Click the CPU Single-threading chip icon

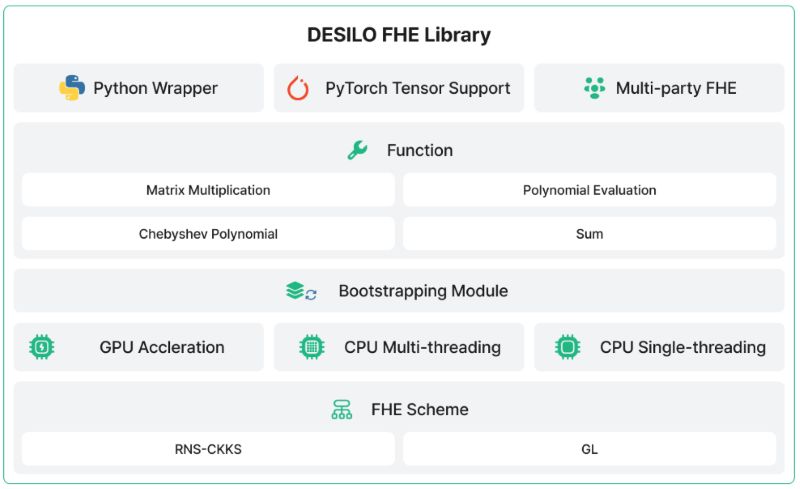pyautogui.click(x=567, y=347)
